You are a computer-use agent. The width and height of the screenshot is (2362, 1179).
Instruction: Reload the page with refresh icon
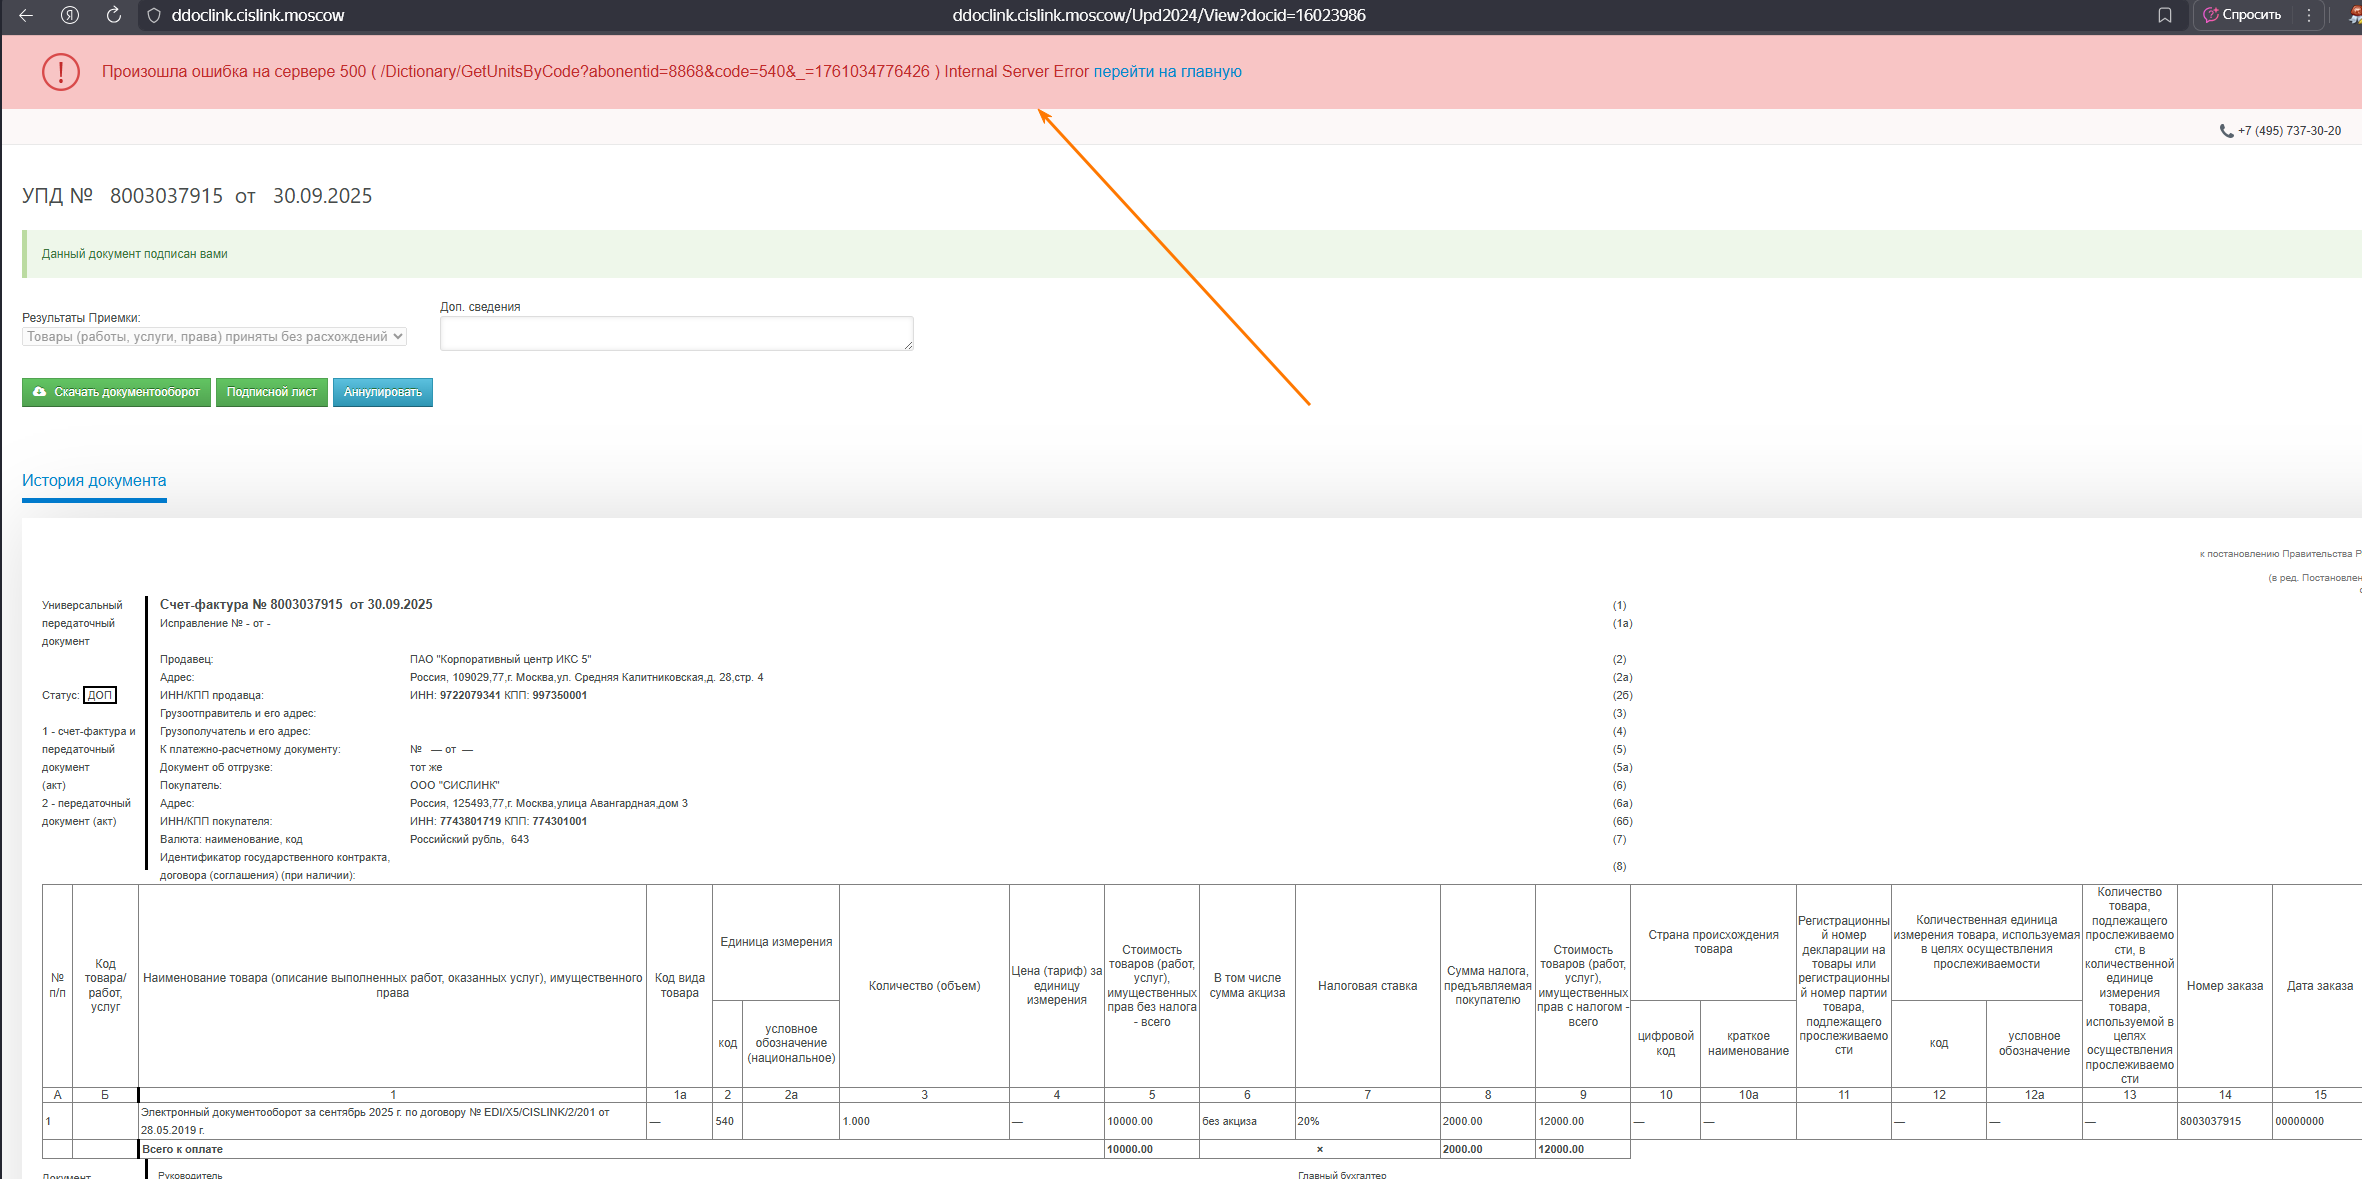click(114, 15)
